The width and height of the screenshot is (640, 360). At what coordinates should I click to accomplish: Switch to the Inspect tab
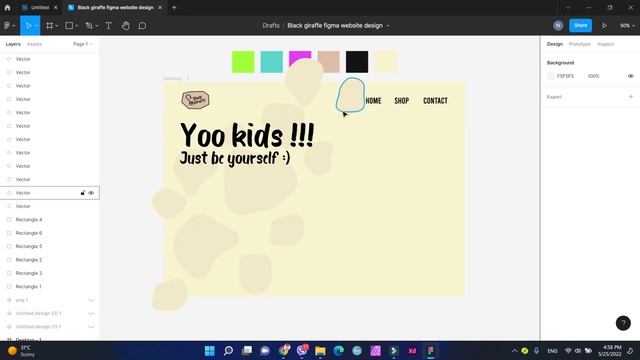pyautogui.click(x=605, y=44)
